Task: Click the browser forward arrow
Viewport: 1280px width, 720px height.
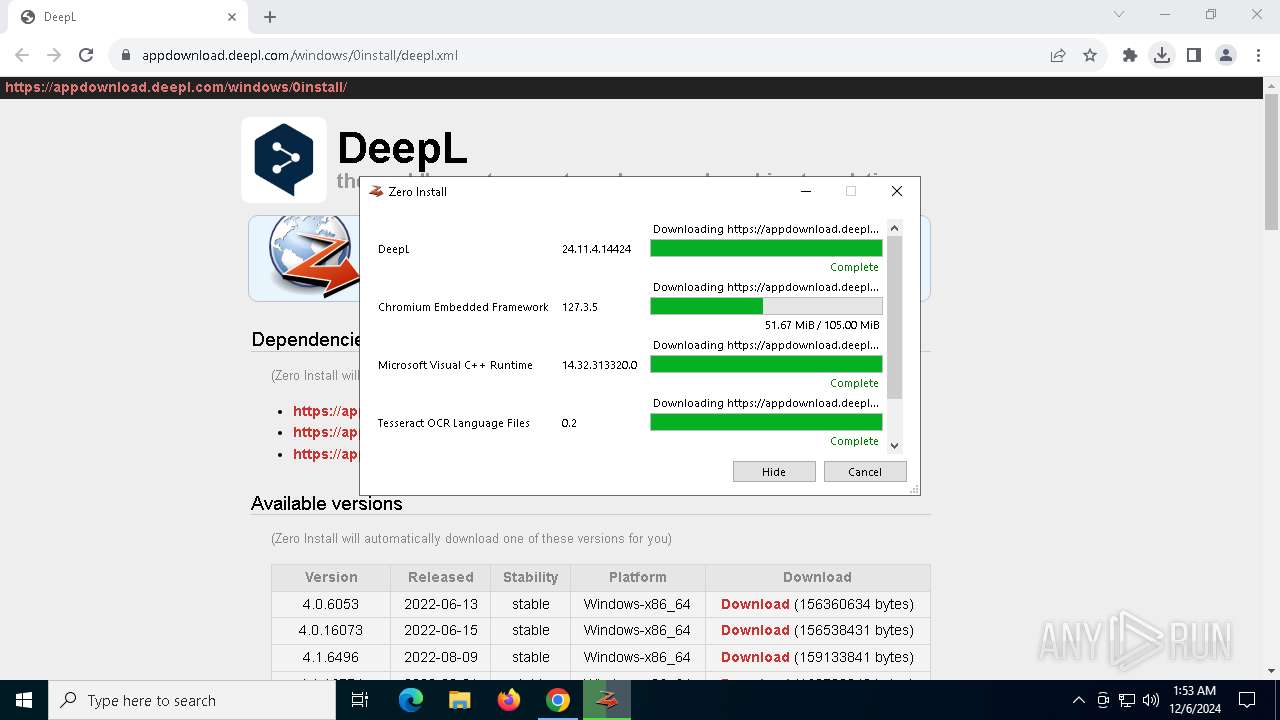Action: [54, 55]
